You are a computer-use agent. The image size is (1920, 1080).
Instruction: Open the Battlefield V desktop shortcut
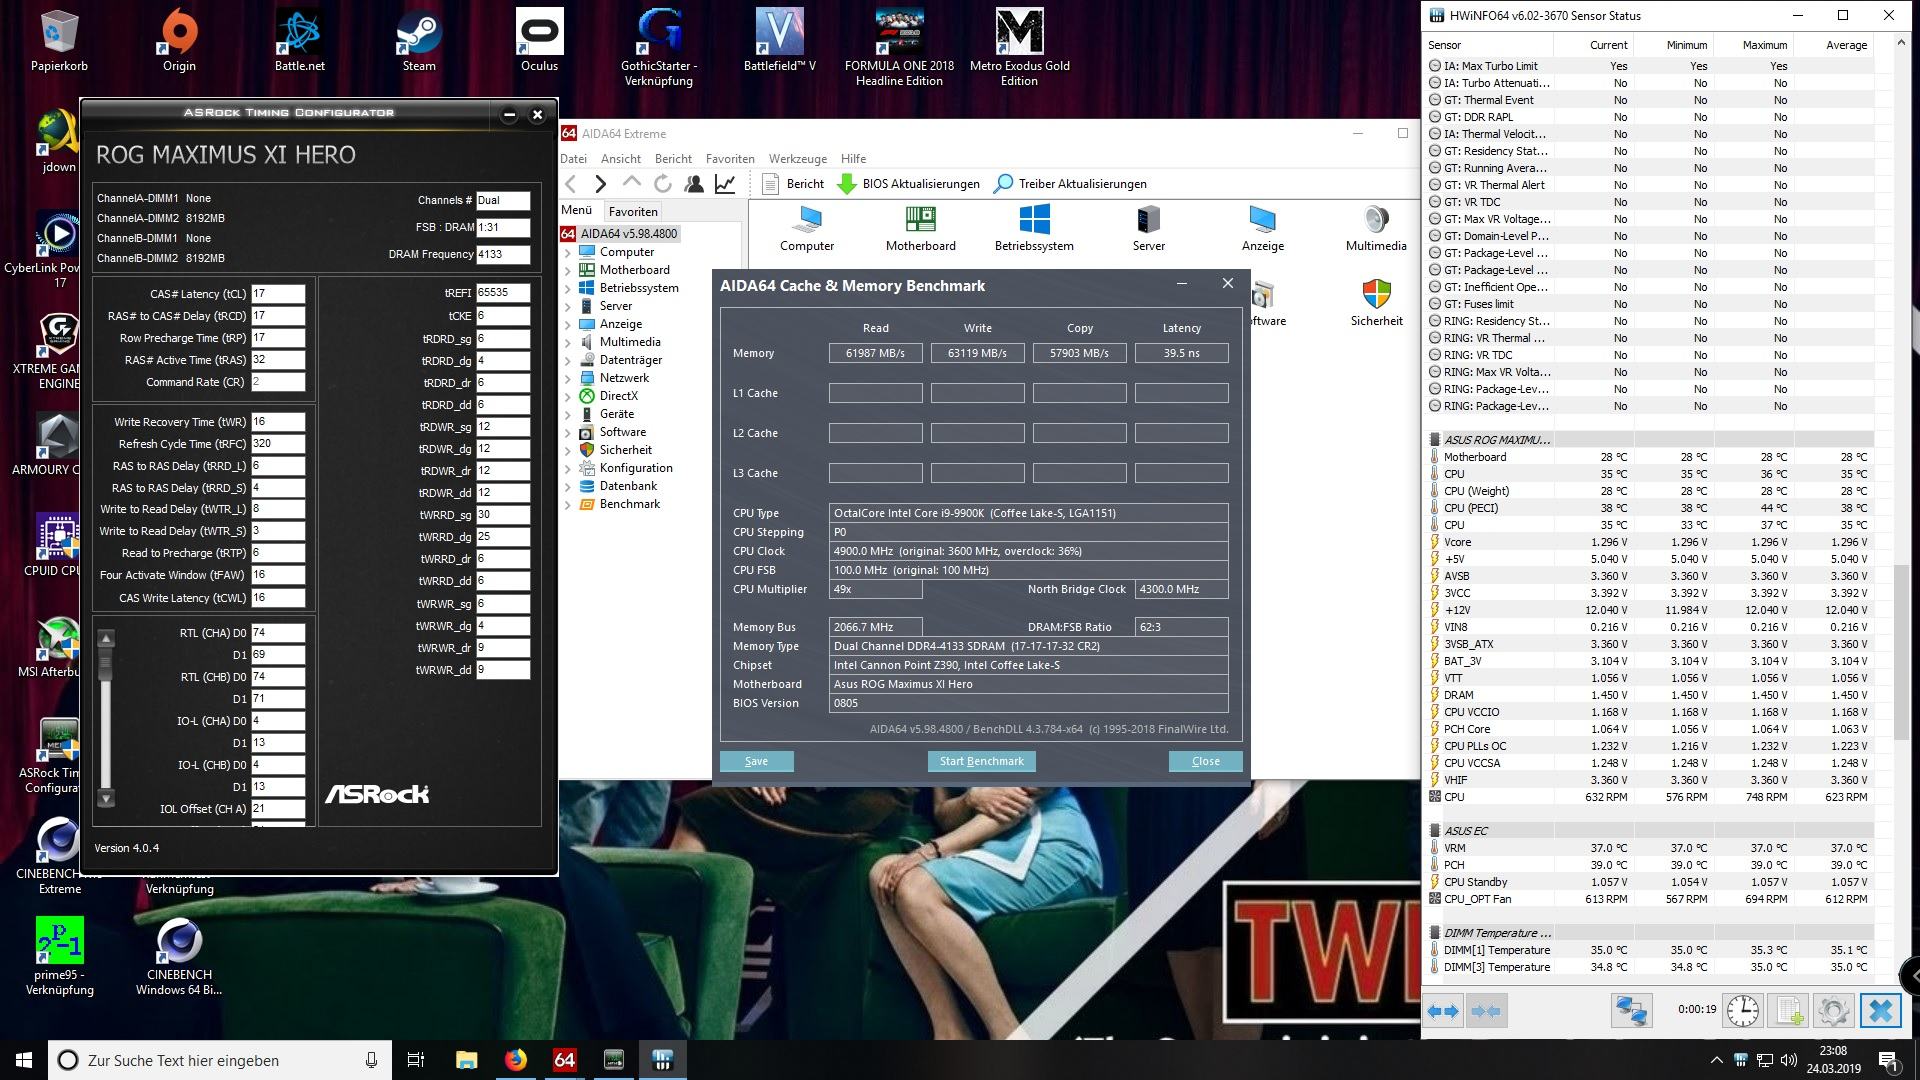point(779,41)
